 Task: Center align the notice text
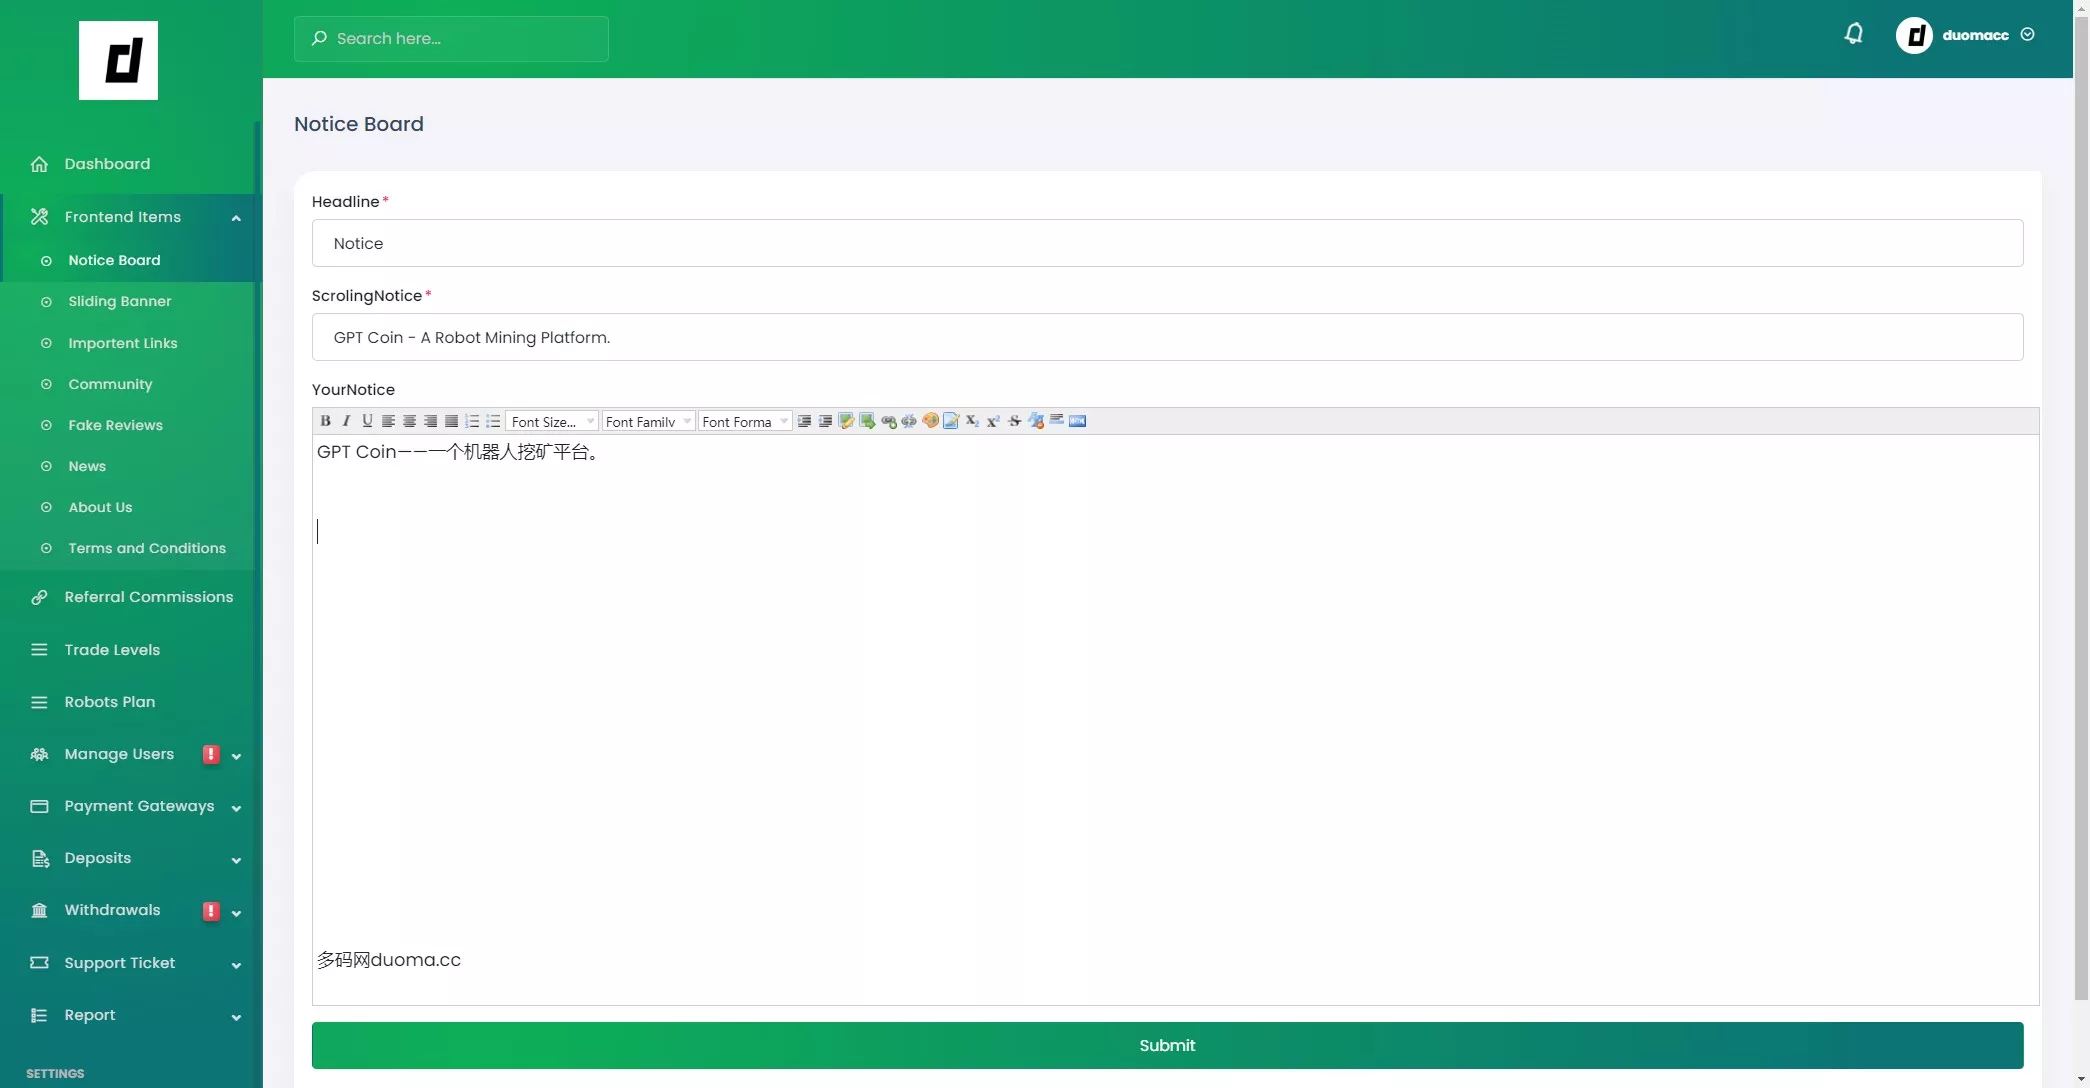[x=409, y=421]
